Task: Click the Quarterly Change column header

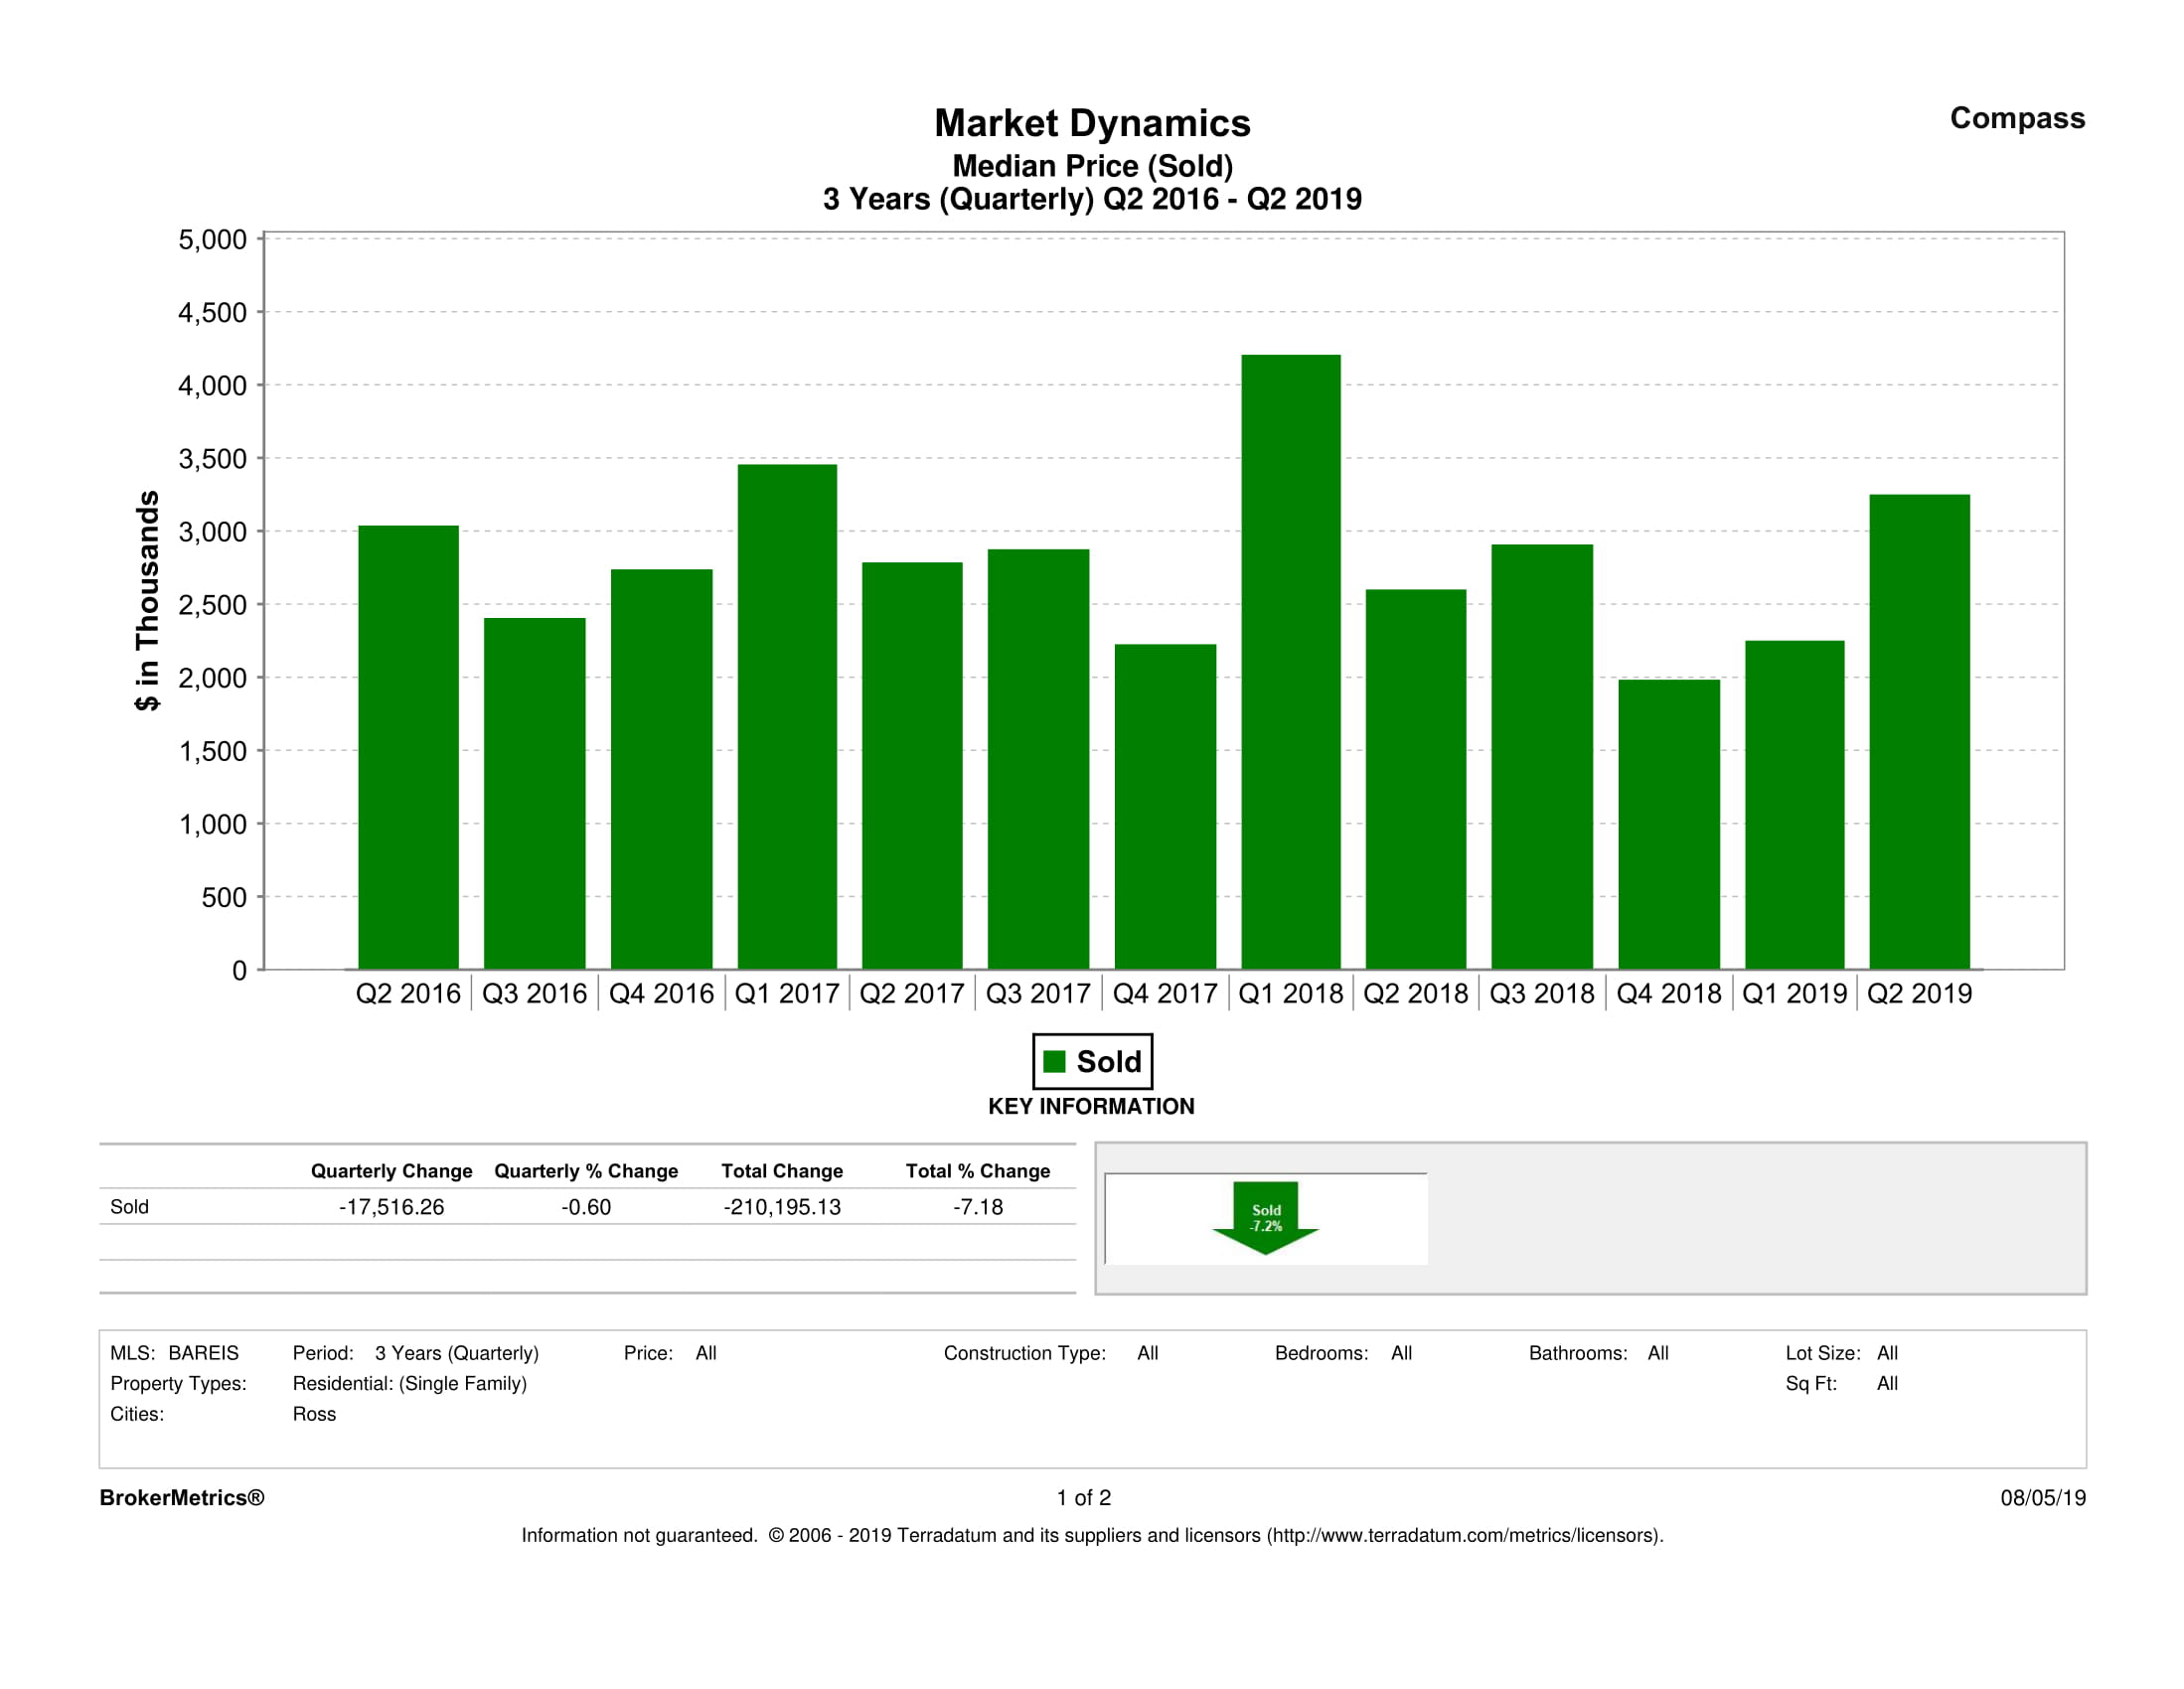Action: tap(391, 1170)
